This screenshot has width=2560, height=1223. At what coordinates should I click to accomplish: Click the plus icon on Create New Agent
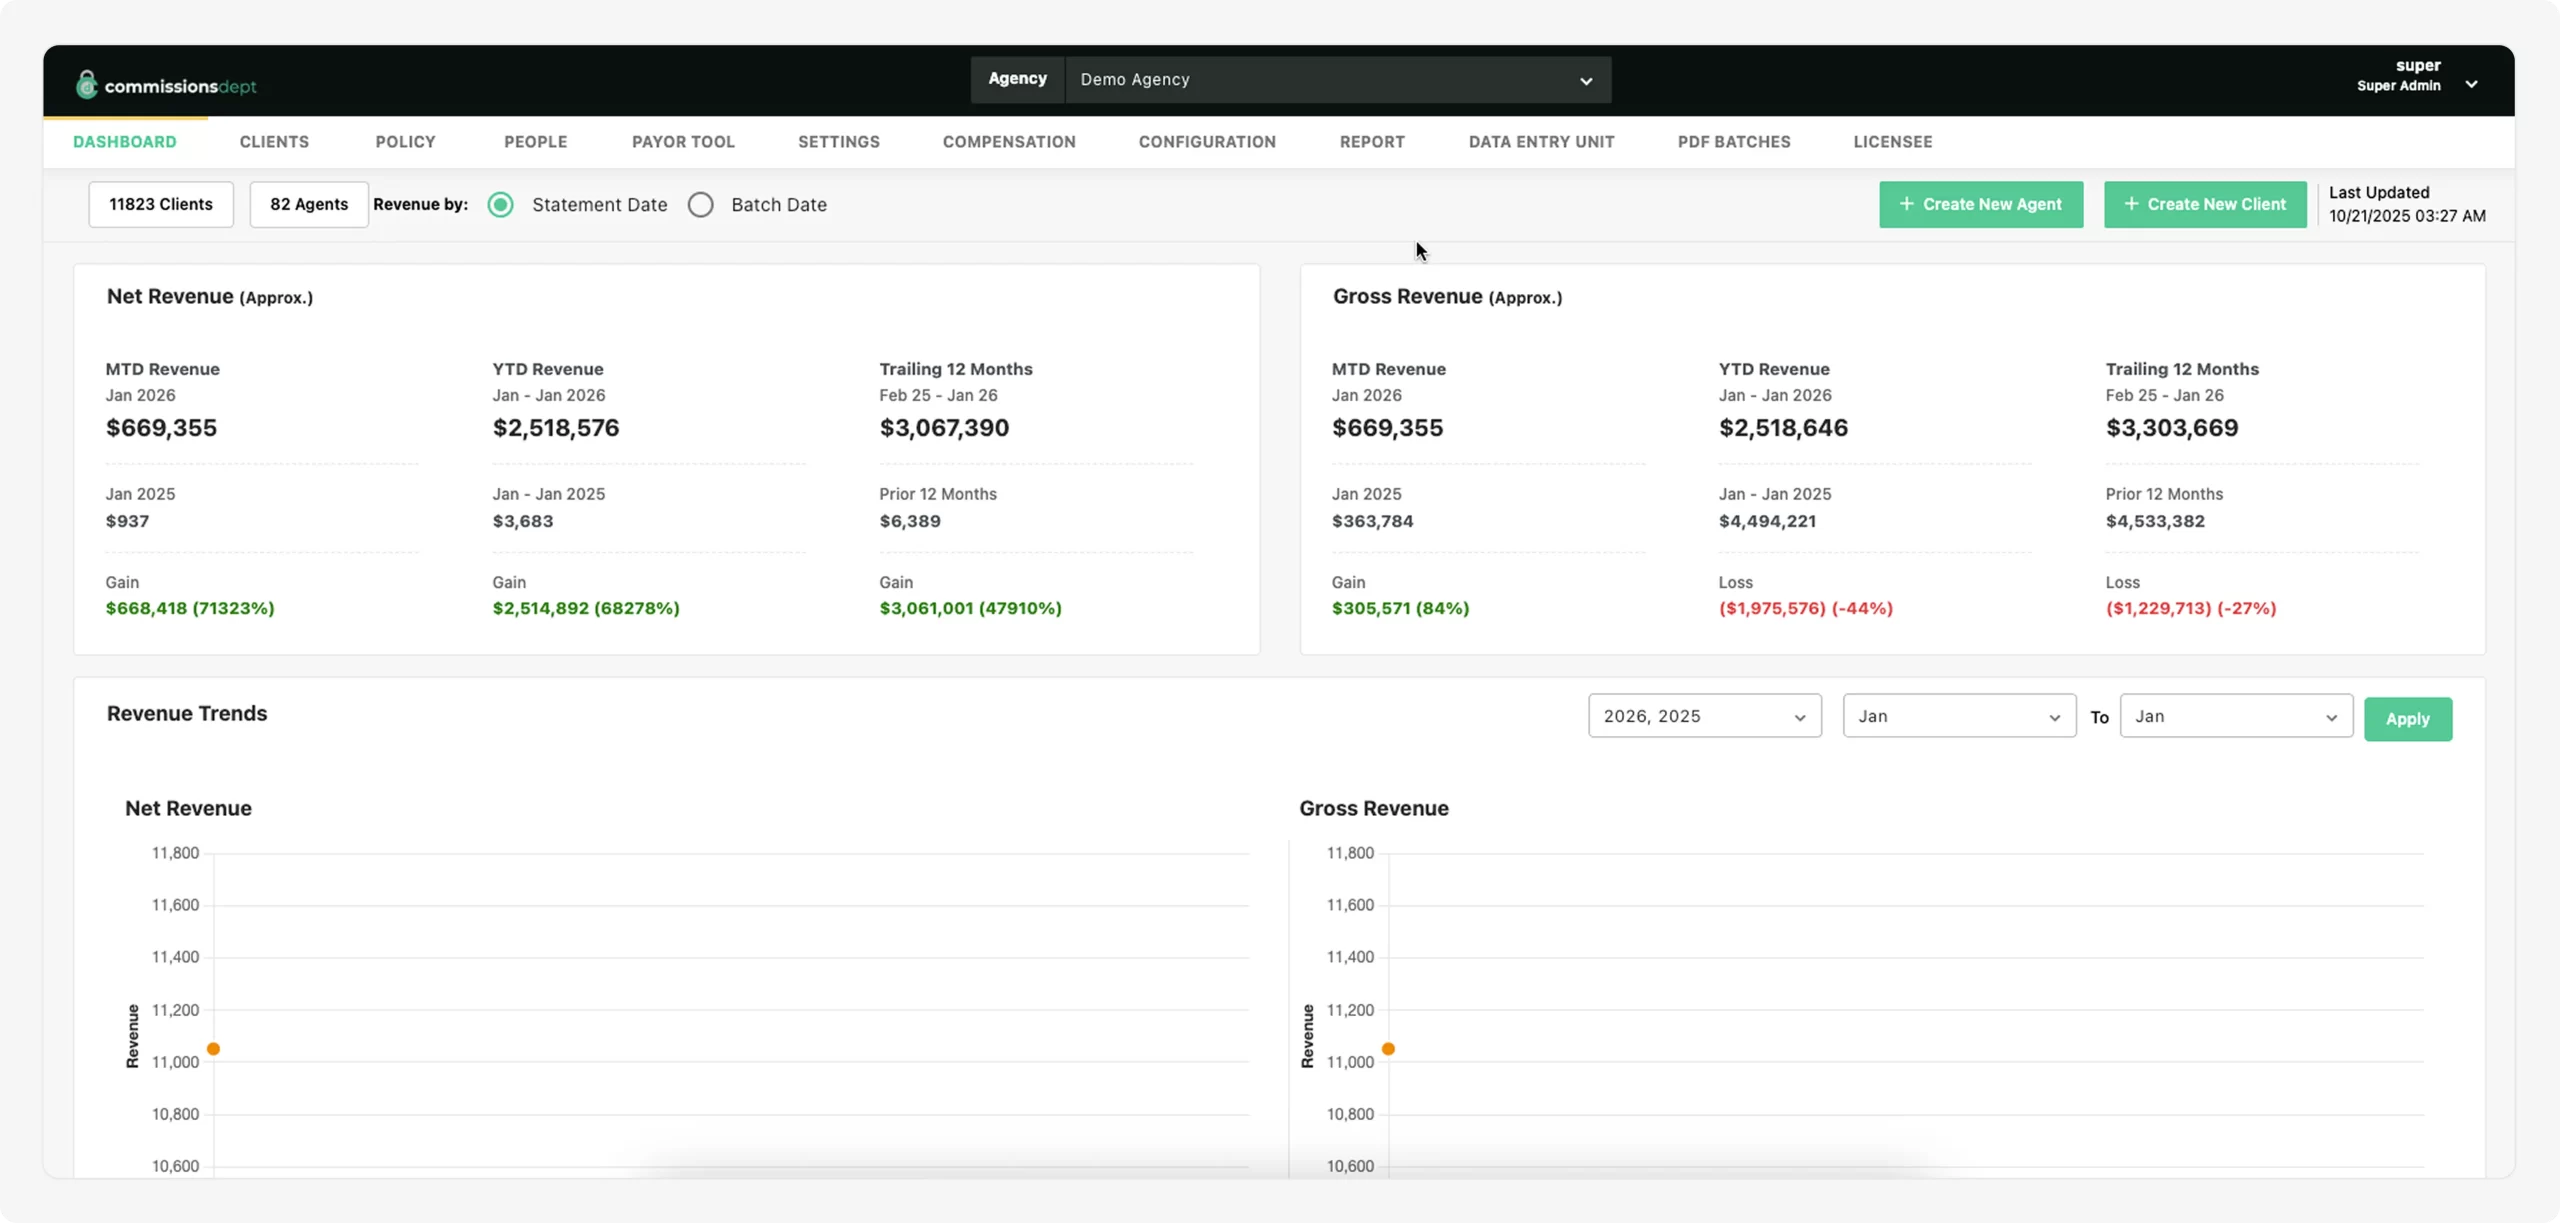point(1909,204)
